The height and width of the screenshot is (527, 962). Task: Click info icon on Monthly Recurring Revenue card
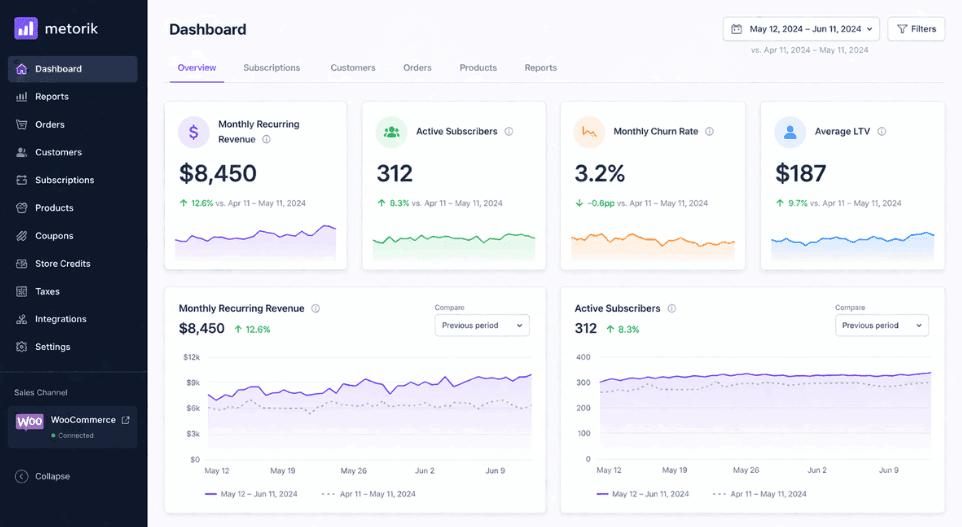tap(266, 139)
